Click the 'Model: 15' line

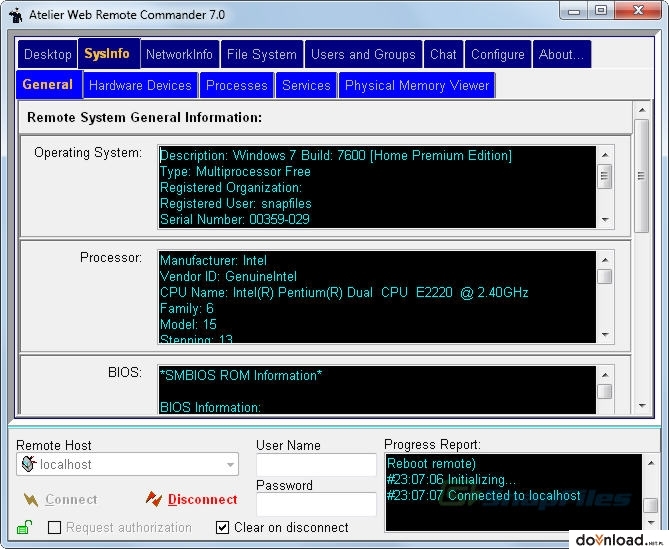coord(188,324)
